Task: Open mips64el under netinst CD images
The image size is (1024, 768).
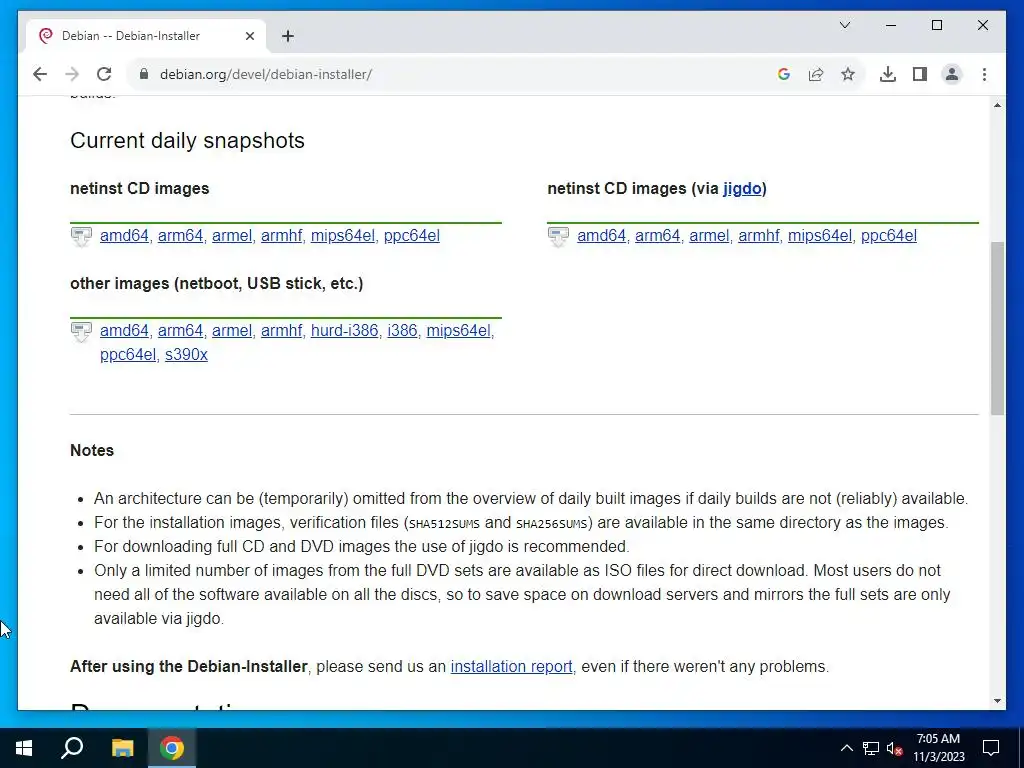Action: point(343,236)
